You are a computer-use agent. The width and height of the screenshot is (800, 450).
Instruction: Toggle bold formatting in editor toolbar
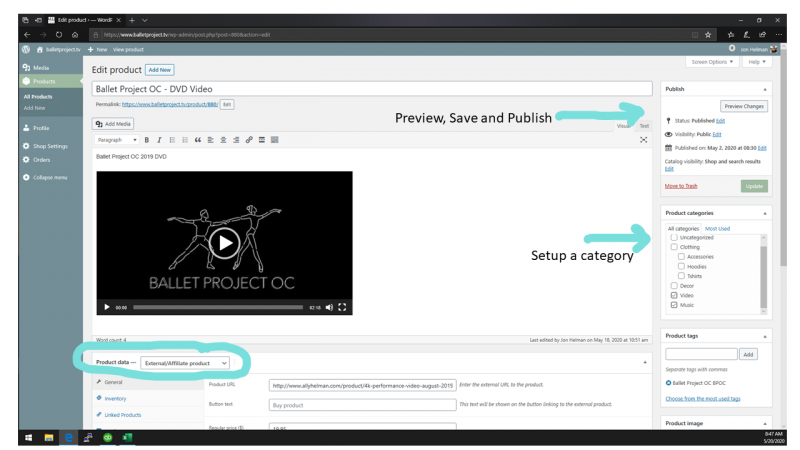tap(146, 140)
